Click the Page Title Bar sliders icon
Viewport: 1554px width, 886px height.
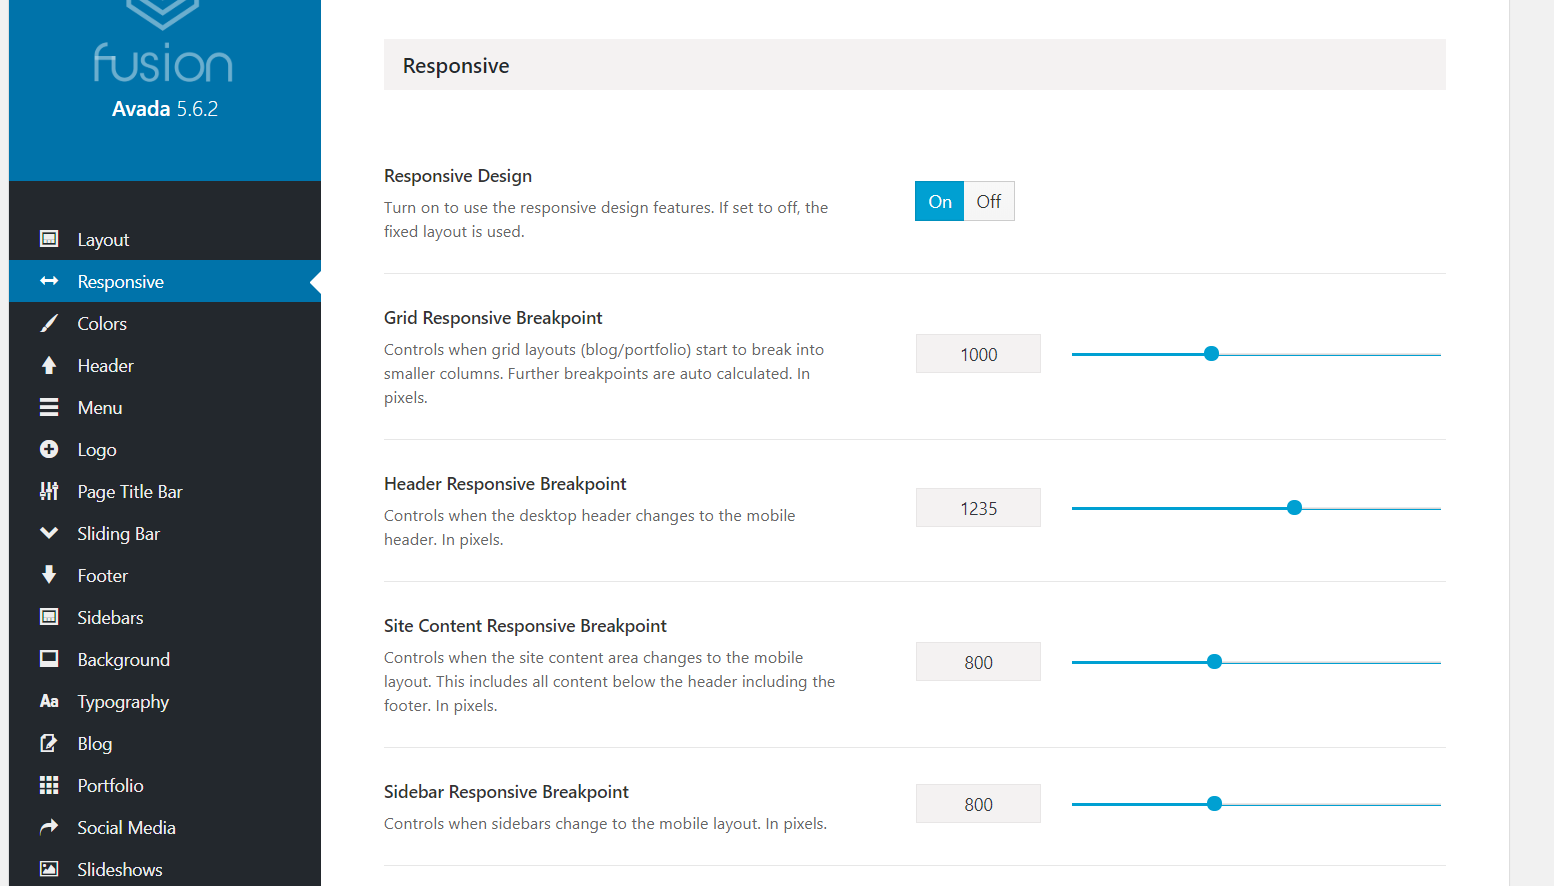49,491
